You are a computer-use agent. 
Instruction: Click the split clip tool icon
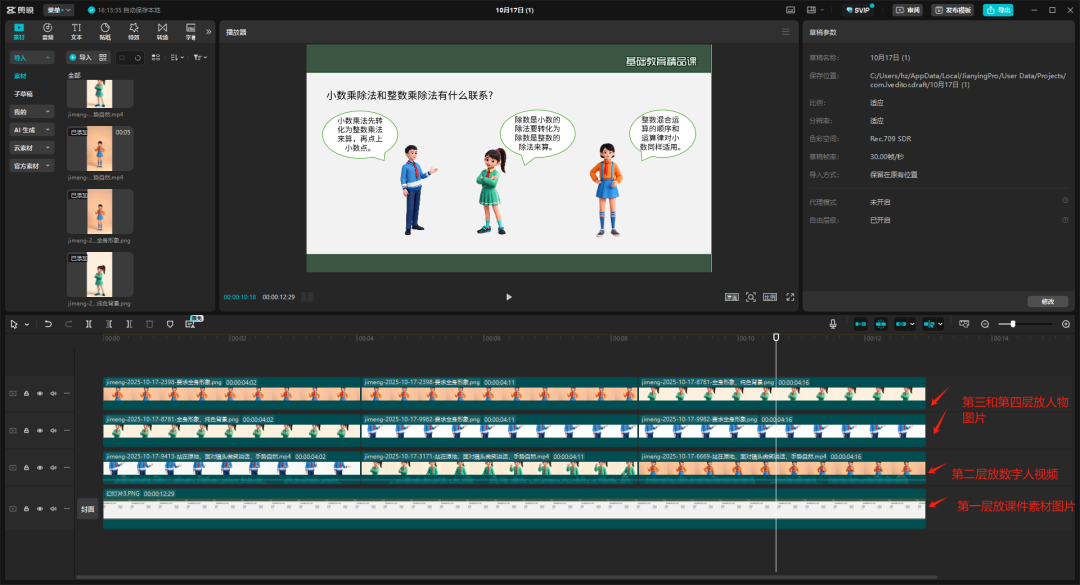[89, 324]
